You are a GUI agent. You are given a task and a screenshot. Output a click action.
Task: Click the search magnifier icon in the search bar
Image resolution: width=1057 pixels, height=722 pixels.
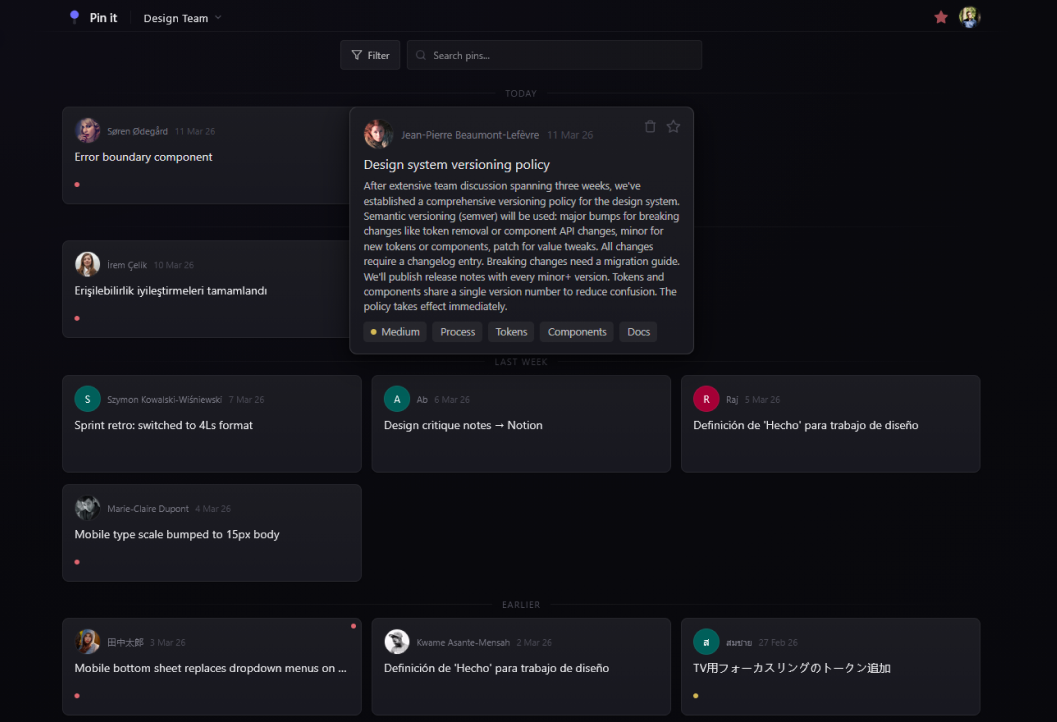[x=422, y=55]
